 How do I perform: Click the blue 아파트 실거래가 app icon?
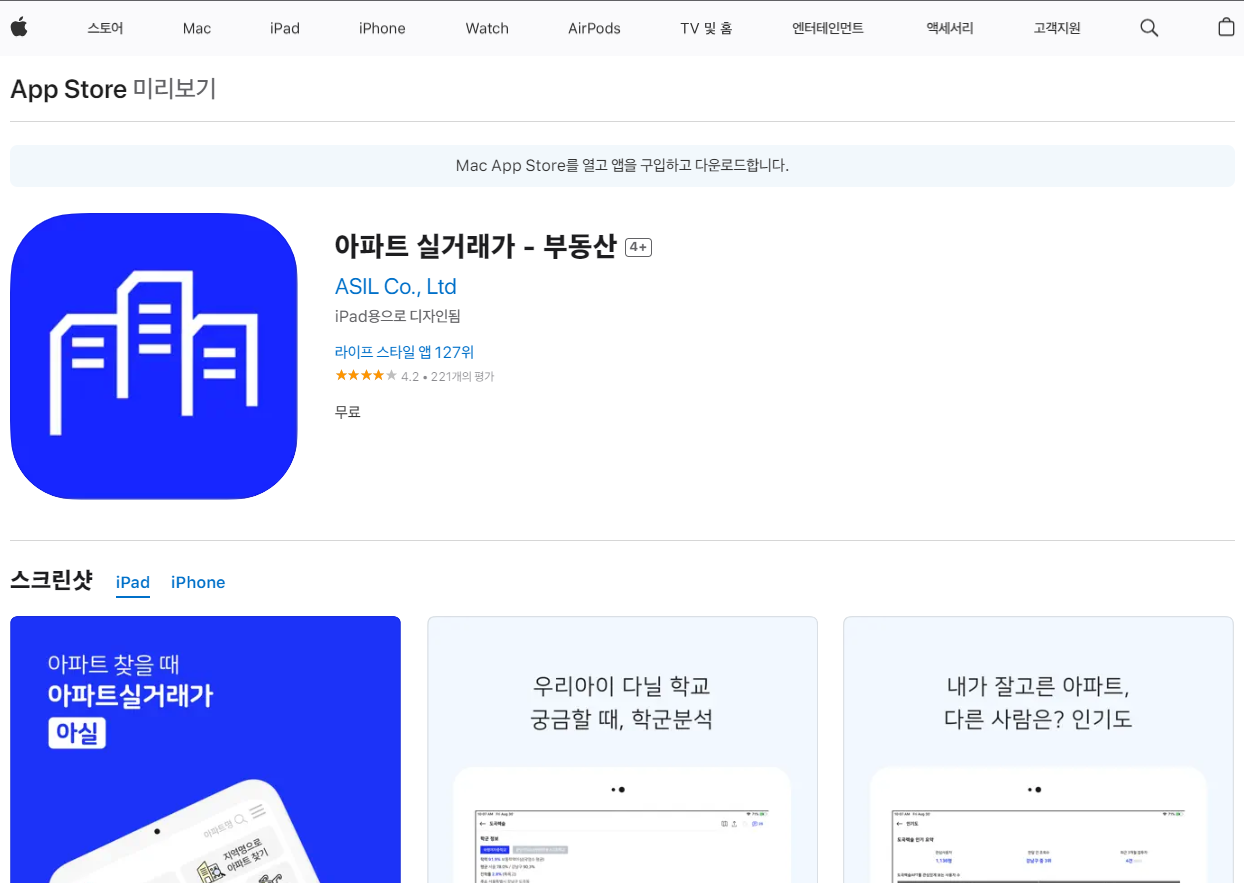point(153,355)
